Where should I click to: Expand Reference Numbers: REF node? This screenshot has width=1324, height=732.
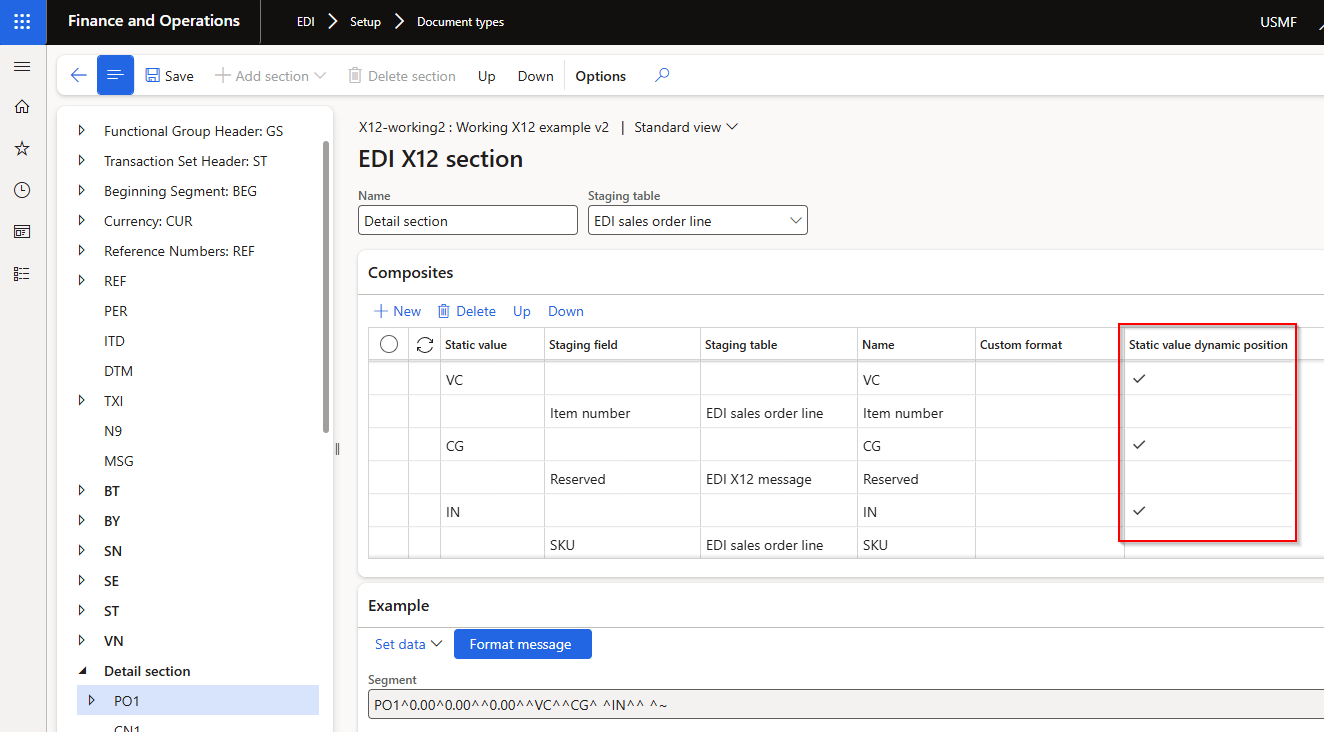[81, 251]
